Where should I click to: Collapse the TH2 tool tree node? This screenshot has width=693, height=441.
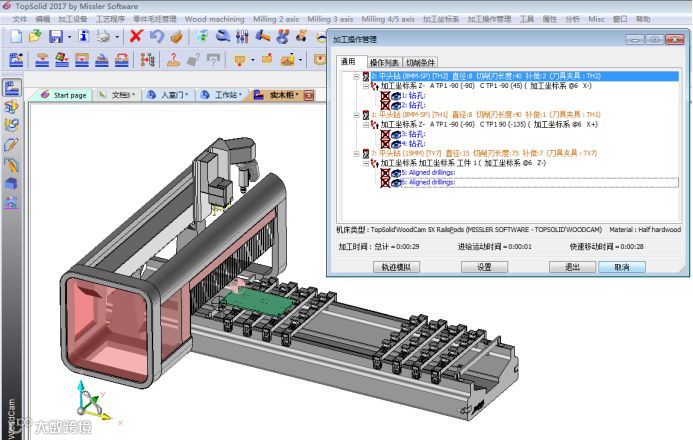pos(356,76)
